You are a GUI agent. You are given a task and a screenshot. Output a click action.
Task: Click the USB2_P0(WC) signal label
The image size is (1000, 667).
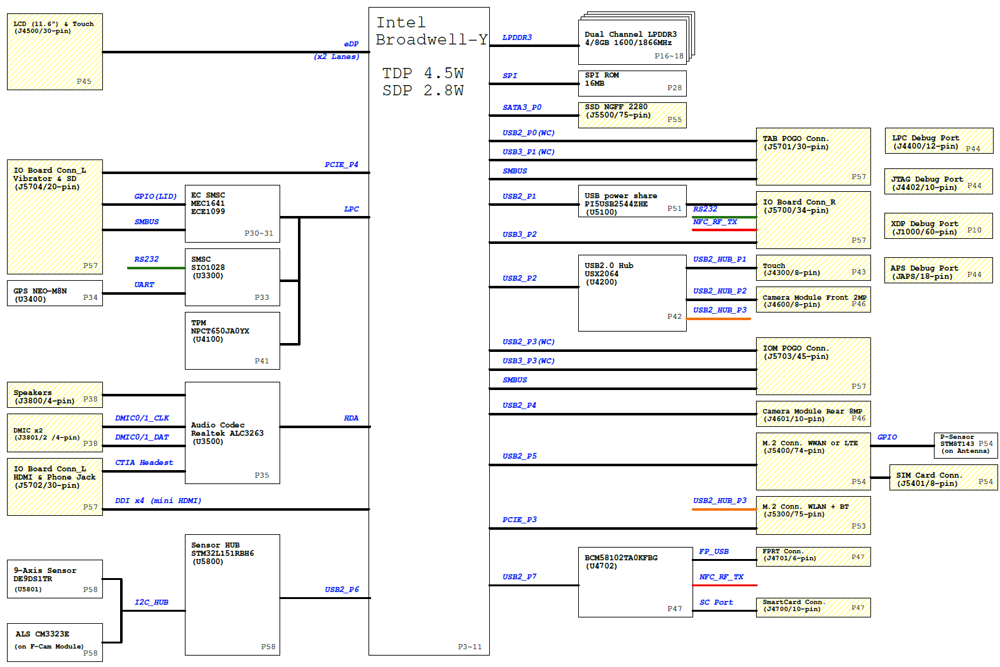pos(529,133)
